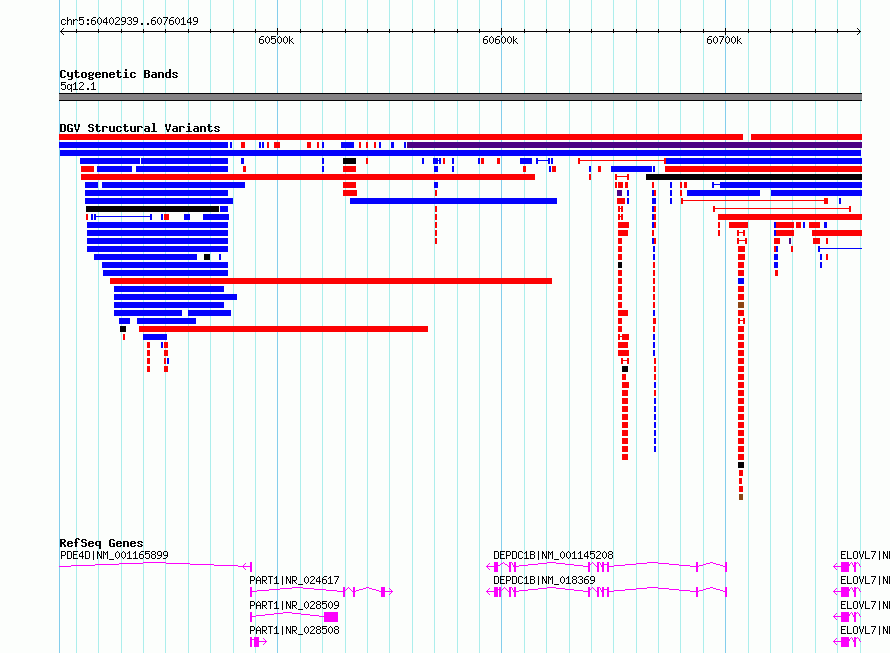Select the long black variant bar at right
Viewport: 890px width, 653px height.
[754, 177]
